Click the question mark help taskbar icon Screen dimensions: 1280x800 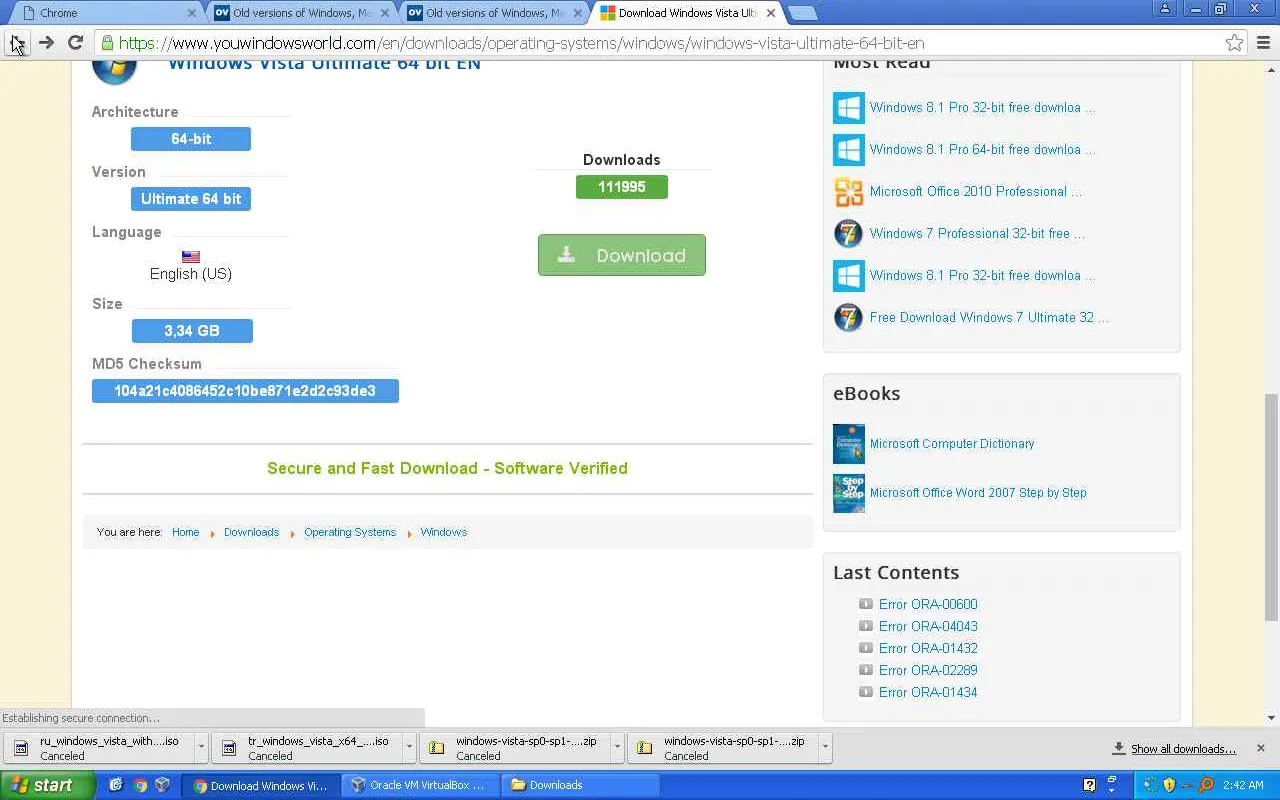coord(1090,785)
